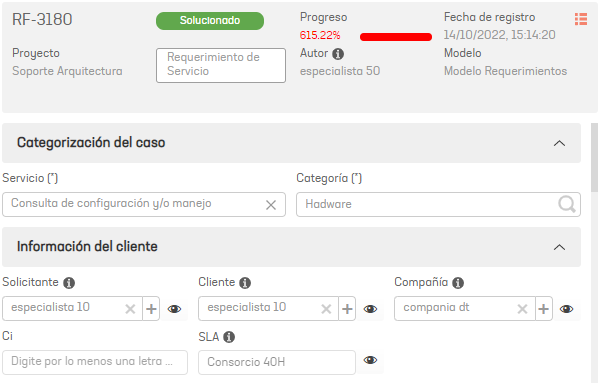
Task: Click the Compañía info icon
Action: [458, 283]
